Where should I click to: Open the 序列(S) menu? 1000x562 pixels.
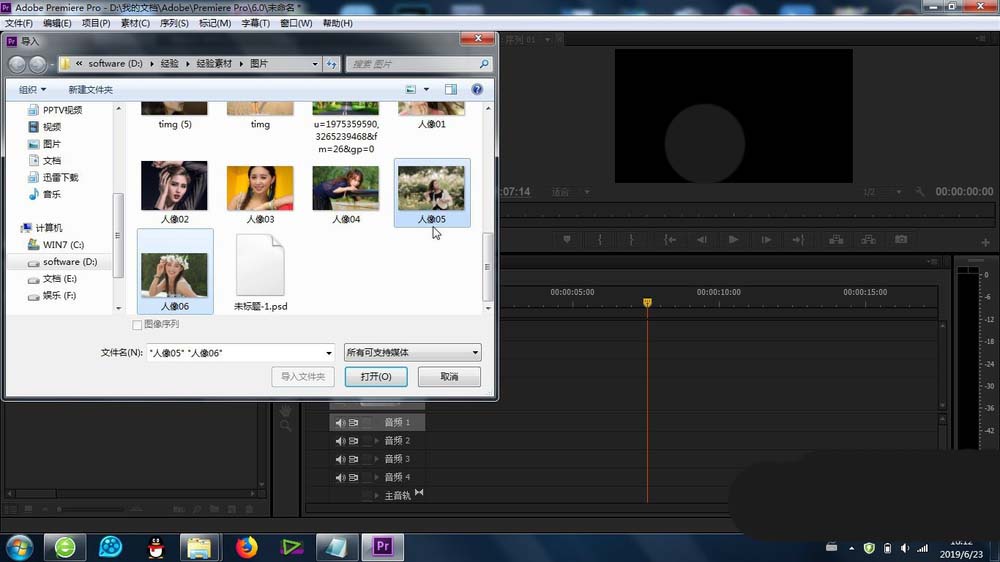coord(174,23)
